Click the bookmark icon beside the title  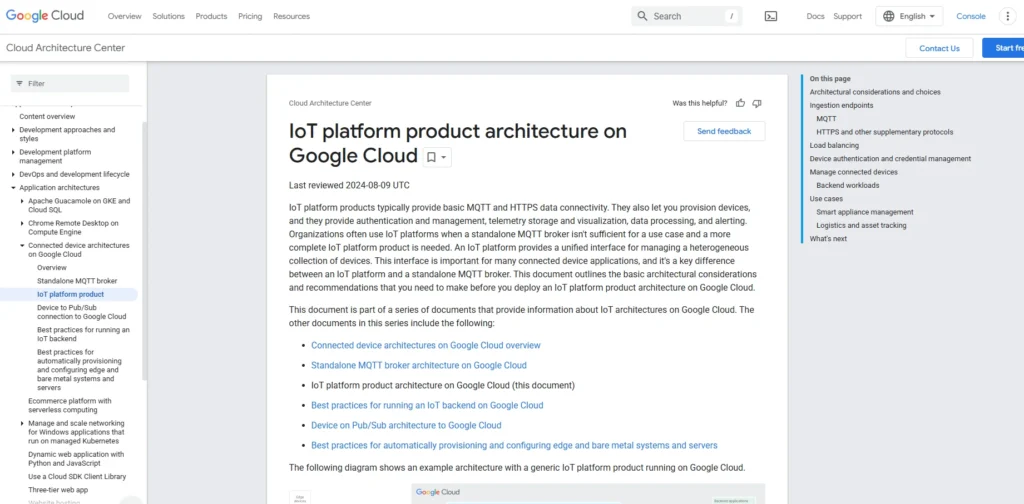[431, 157]
